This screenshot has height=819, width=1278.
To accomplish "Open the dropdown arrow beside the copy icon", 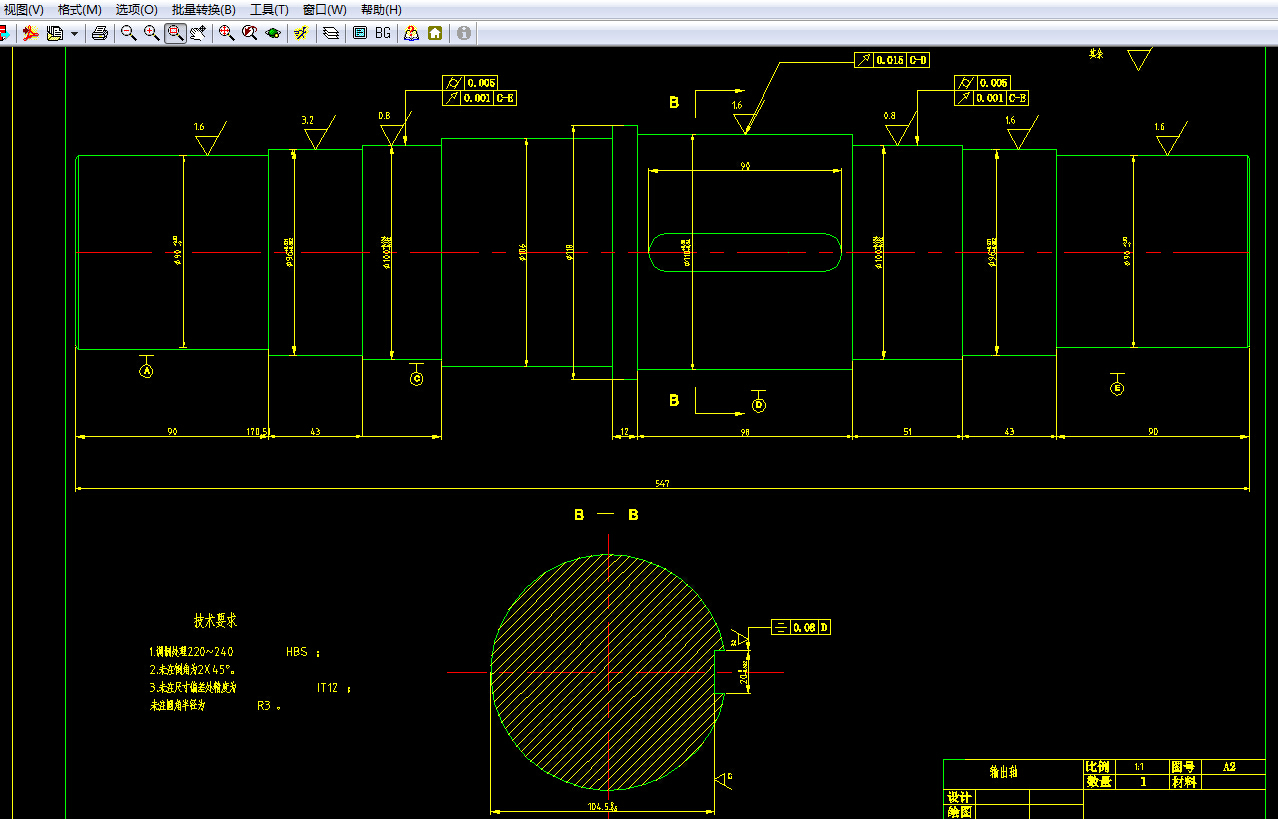I will pos(75,33).
